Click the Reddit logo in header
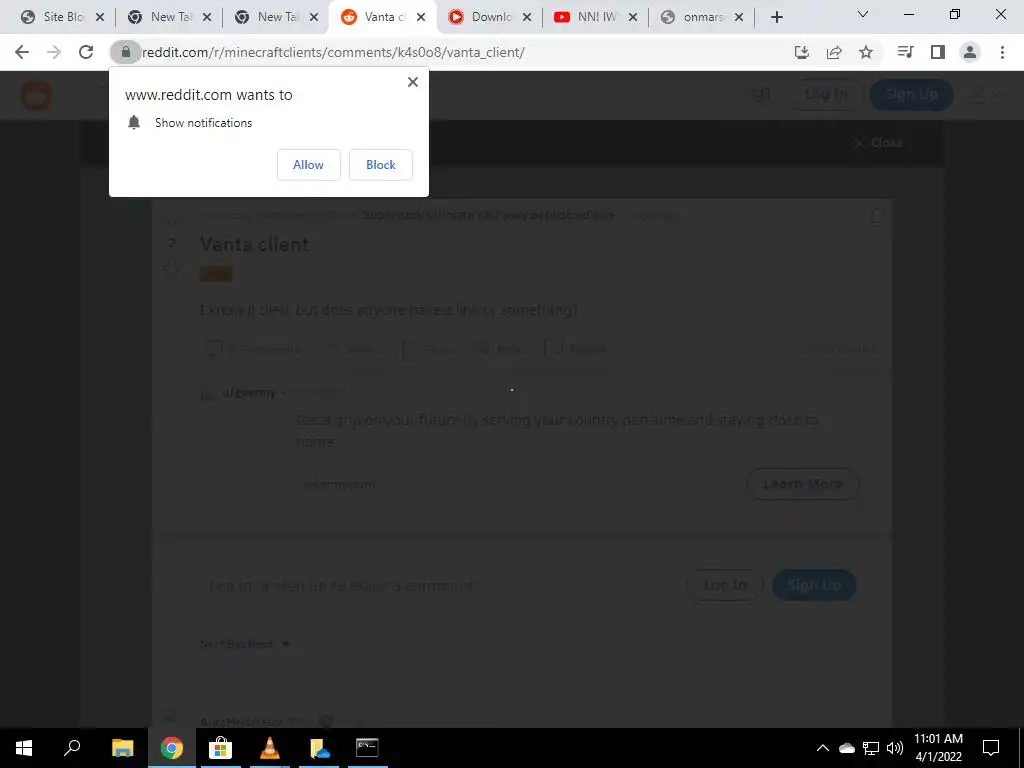1024x768 pixels. click(36, 95)
